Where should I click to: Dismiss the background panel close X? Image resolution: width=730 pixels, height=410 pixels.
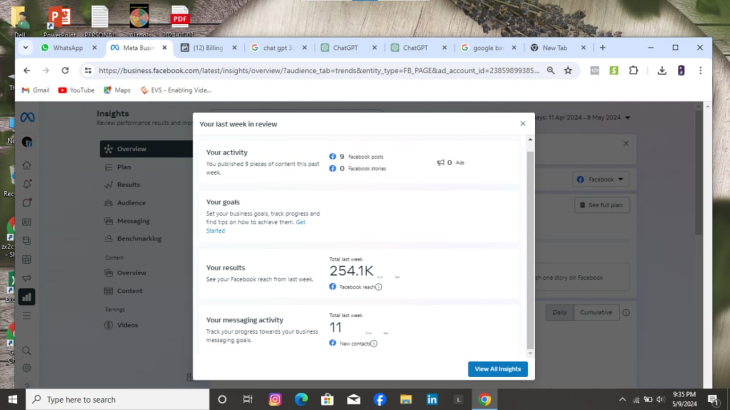(626, 143)
